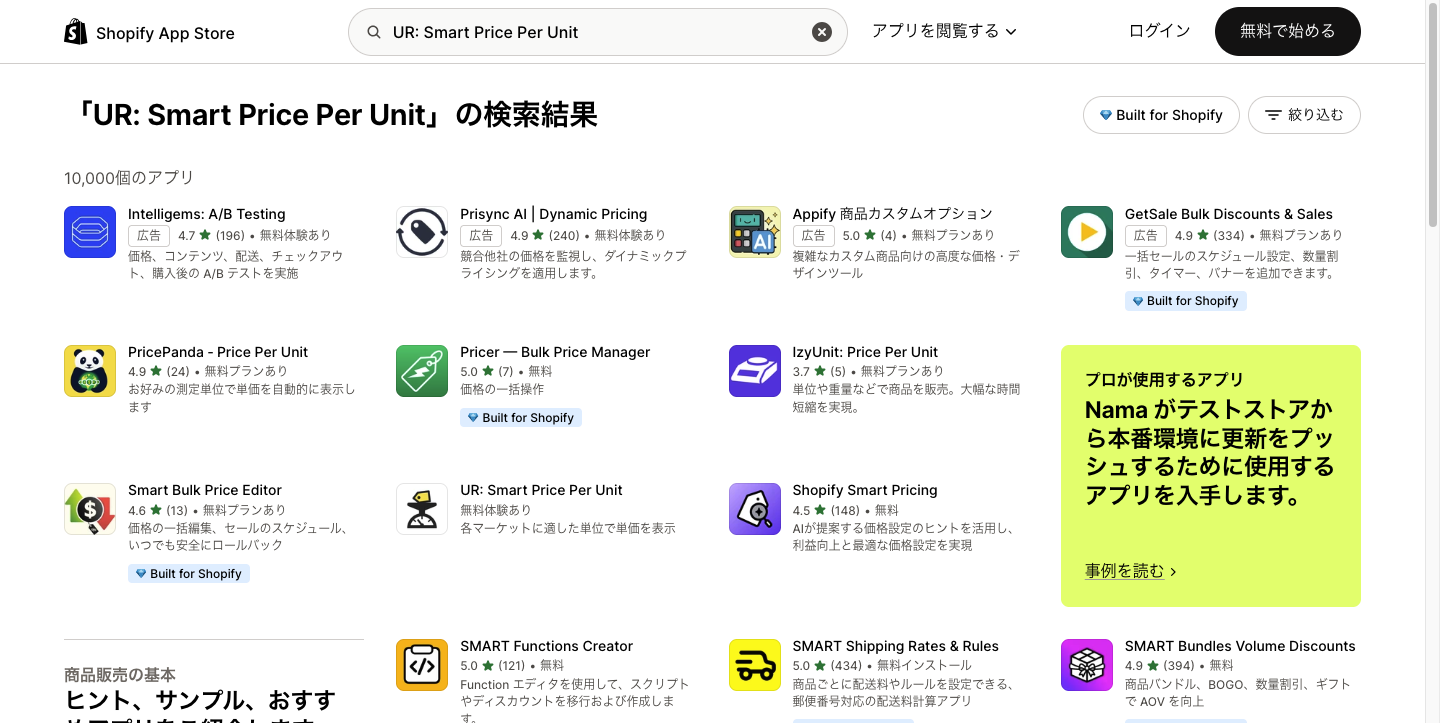Open the Shopify Smart Pricing title

(865, 490)
